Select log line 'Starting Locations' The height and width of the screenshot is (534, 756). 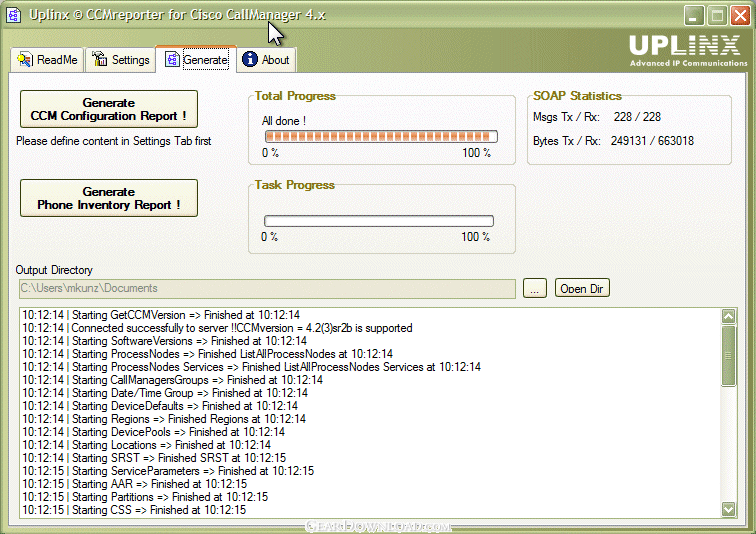tap(147, 445)
